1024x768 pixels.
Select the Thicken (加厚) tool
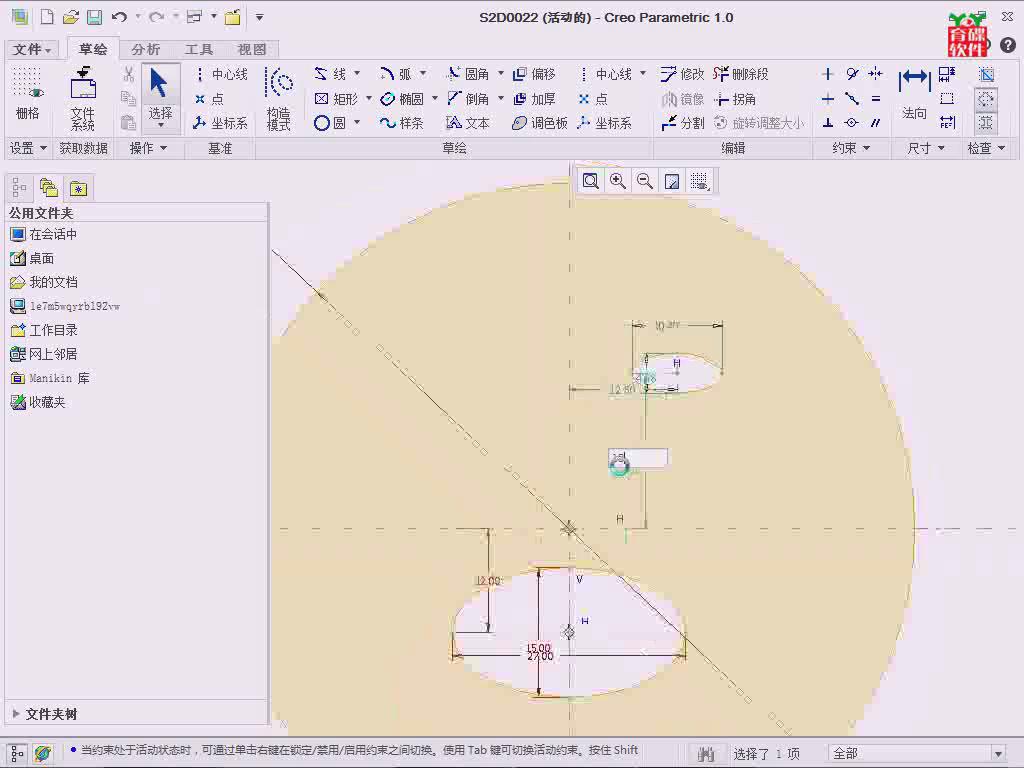tap(534, 99)
